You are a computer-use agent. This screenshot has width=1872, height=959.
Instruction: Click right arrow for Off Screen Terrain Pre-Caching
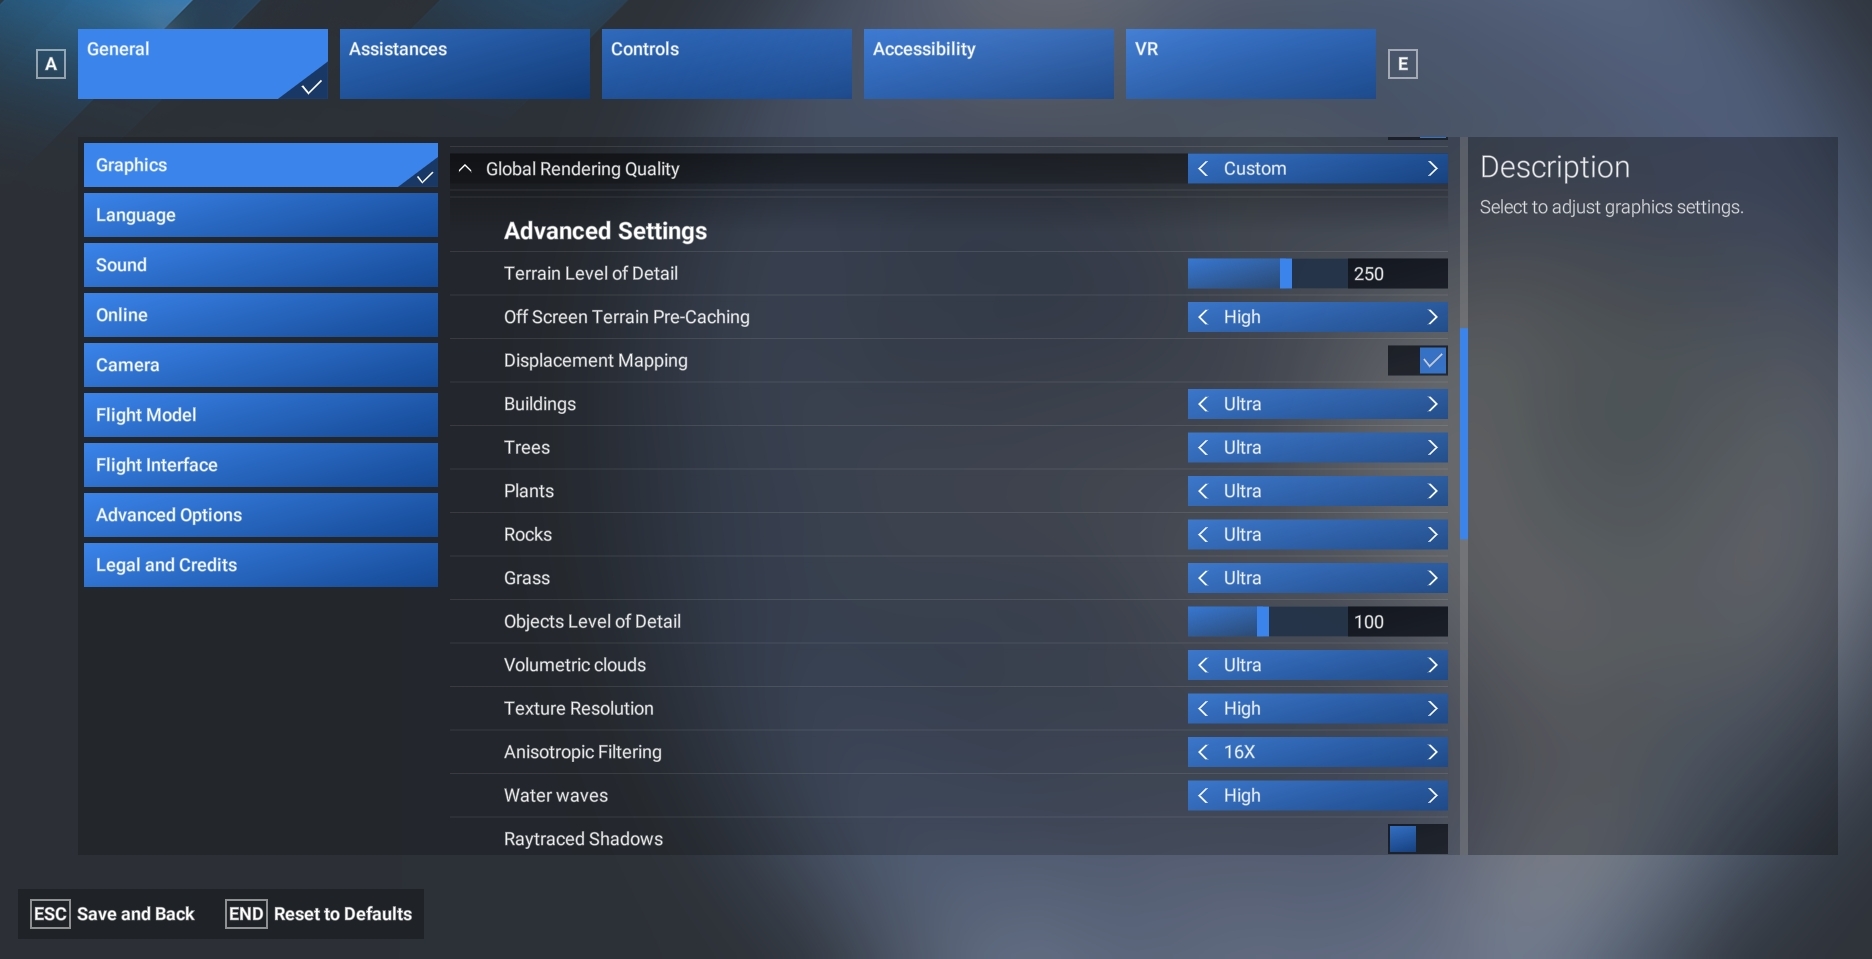coord(1433,317)
